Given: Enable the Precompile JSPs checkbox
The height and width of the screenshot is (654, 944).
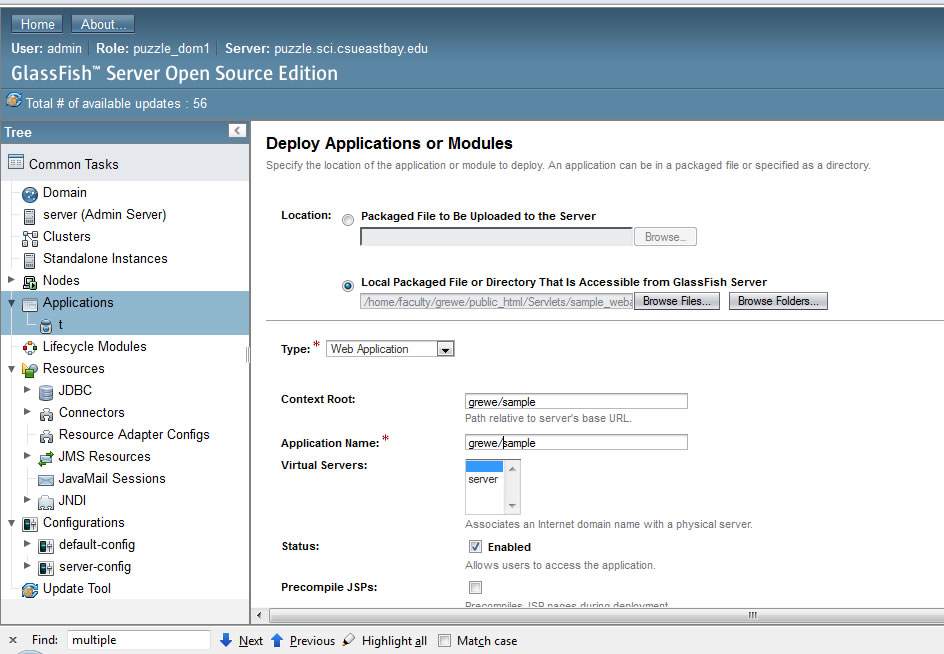Looking at the screenshot, I should pyautogui.click(x=475, y=587).
